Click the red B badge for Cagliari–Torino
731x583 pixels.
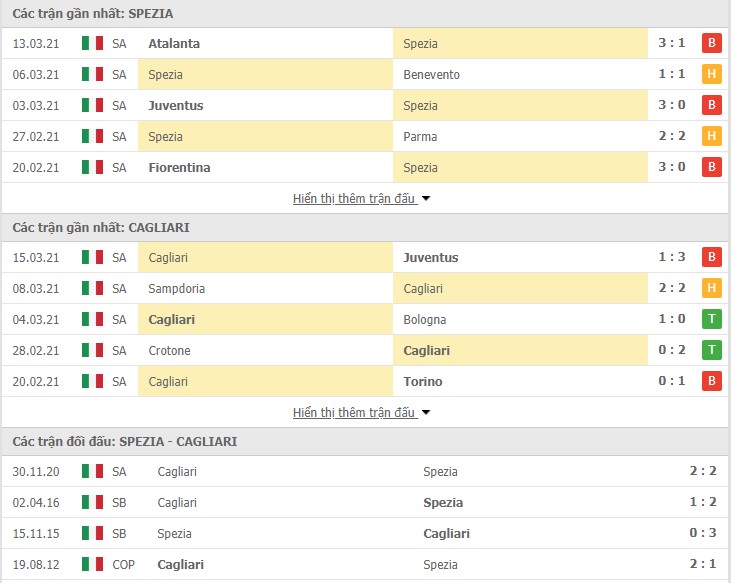click(x=711, y=381)
